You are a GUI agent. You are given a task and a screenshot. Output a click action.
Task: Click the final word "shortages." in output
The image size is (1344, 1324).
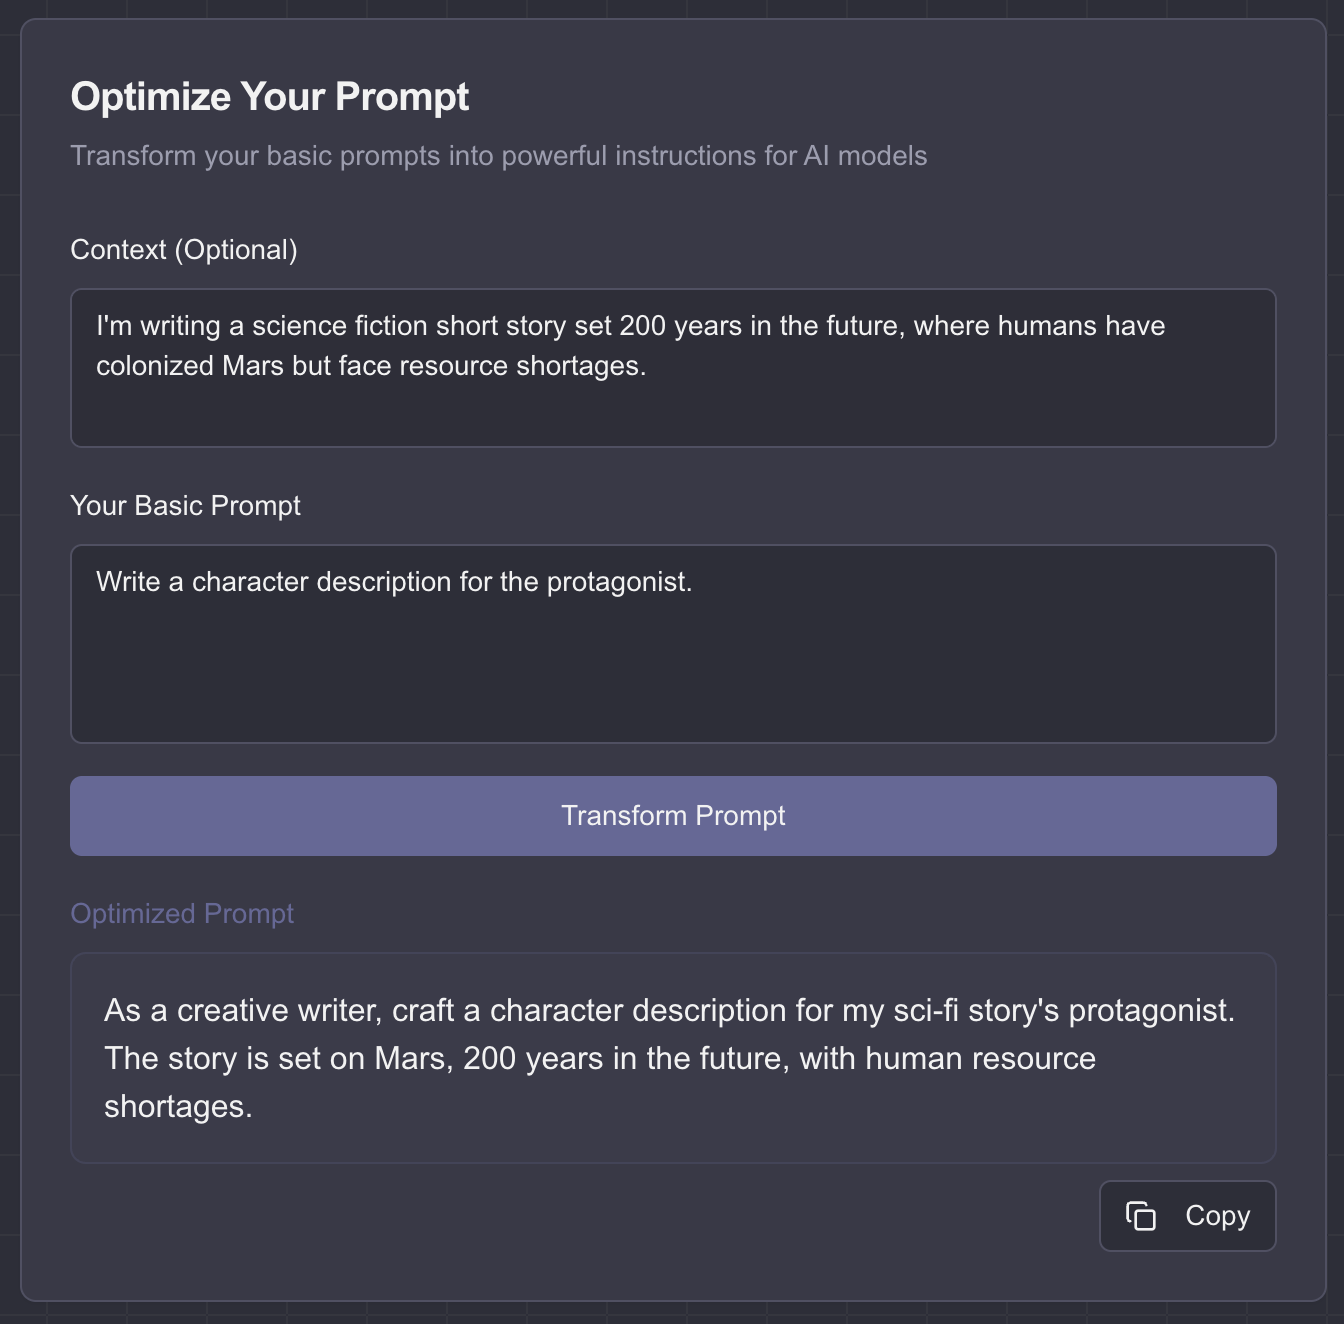pos(178,1107)
